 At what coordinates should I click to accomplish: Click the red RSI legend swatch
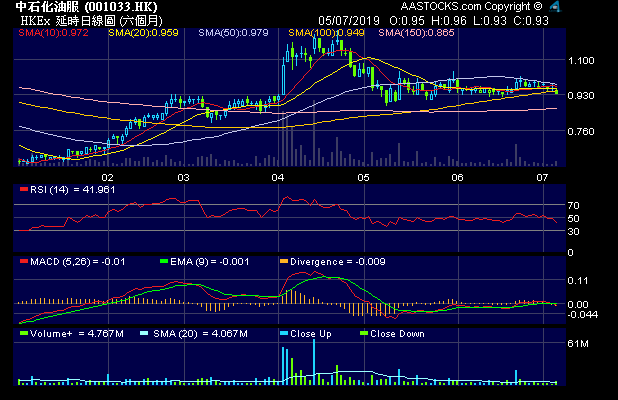[24, 190]
